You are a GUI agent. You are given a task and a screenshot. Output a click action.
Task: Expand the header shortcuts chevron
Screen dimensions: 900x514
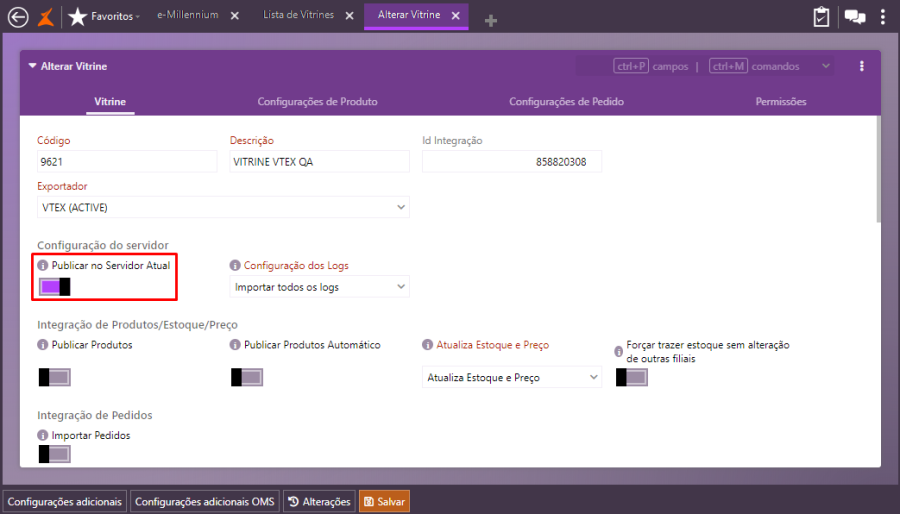click(826, 66)
